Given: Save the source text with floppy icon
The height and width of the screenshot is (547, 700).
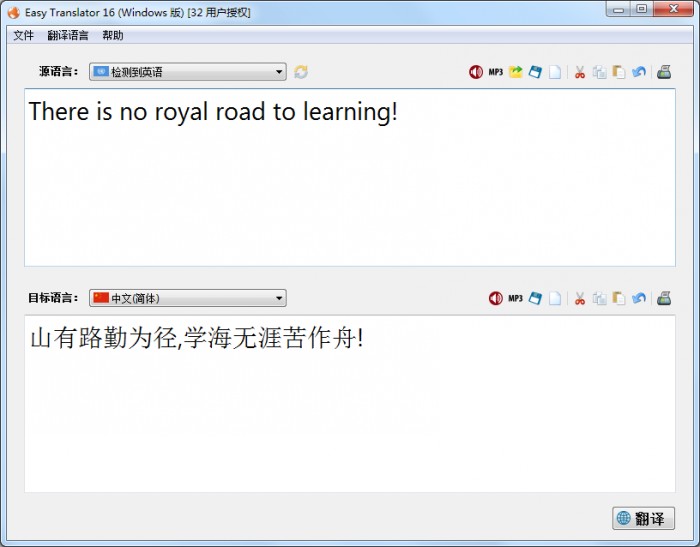Looking at the screenshot, I should [535, 72].
